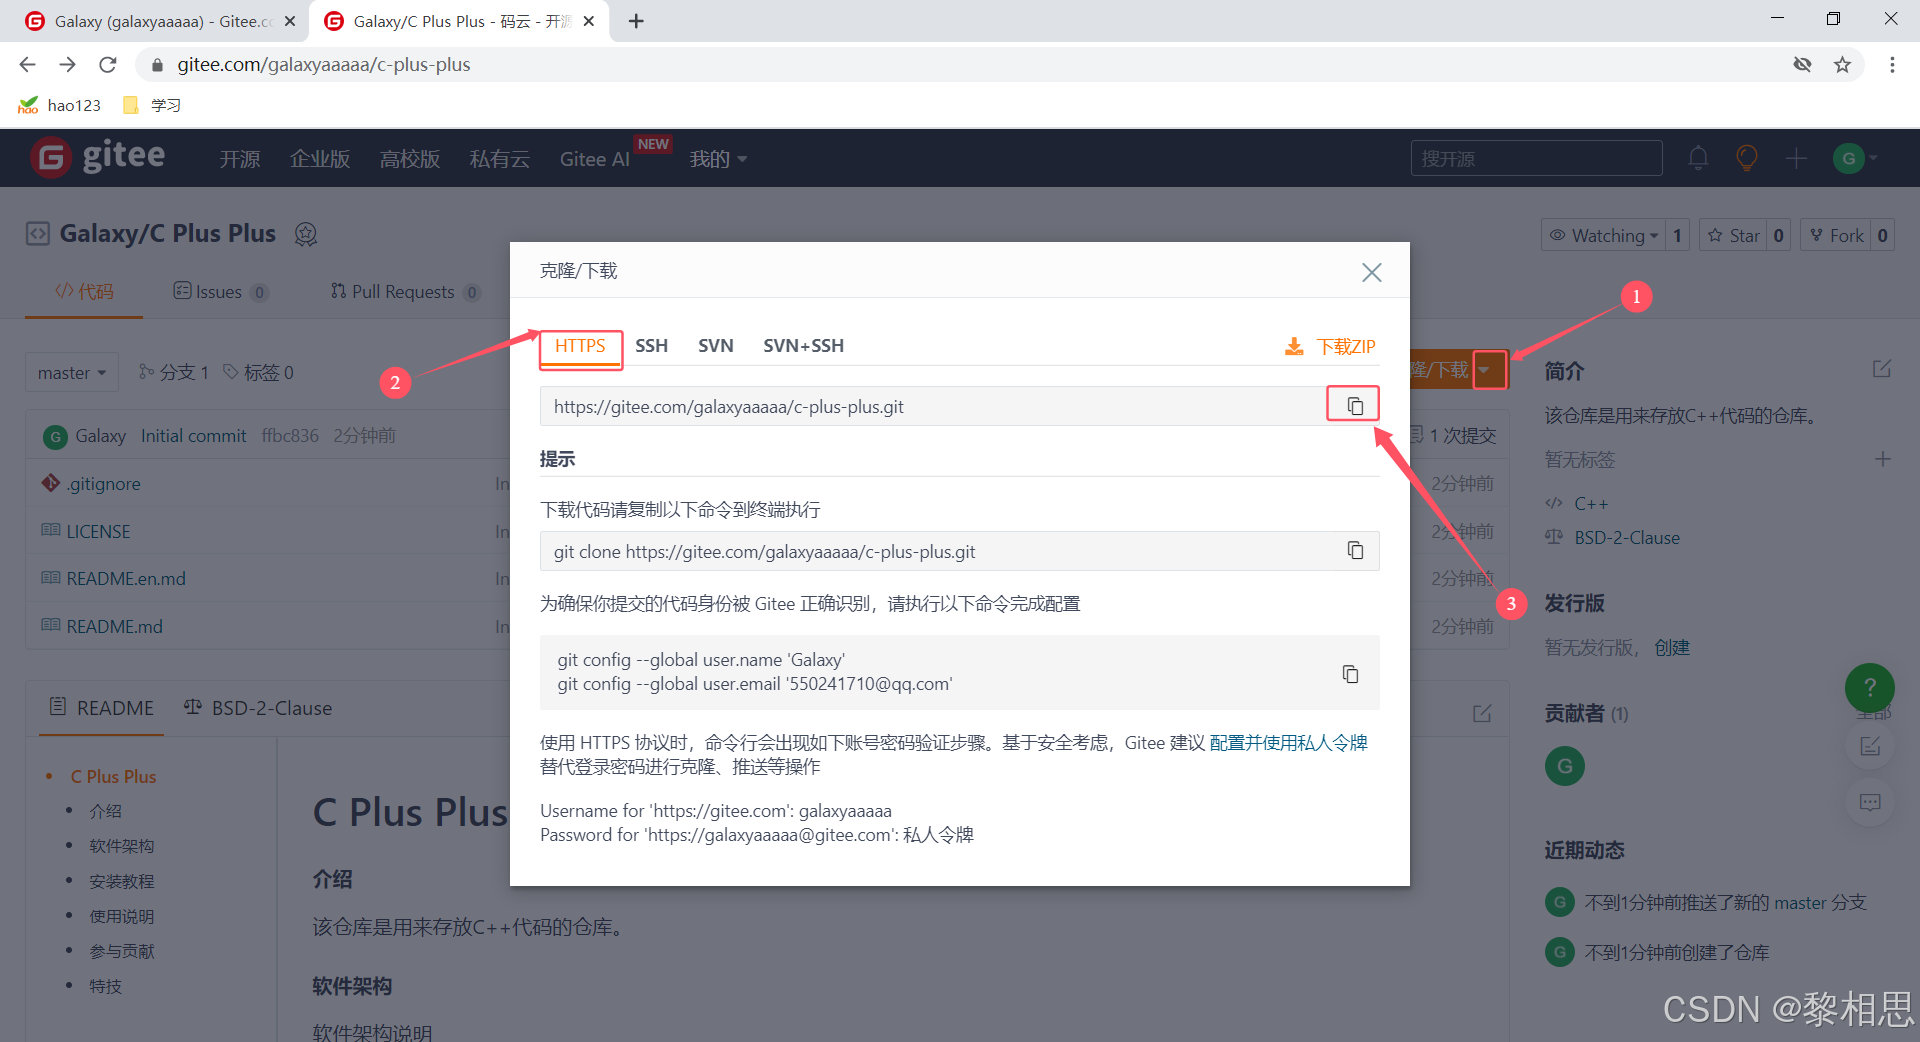This screenshot has width=1920, height=1042.
Task: Expand the master branch dropdown
Action: click(72, 372)
